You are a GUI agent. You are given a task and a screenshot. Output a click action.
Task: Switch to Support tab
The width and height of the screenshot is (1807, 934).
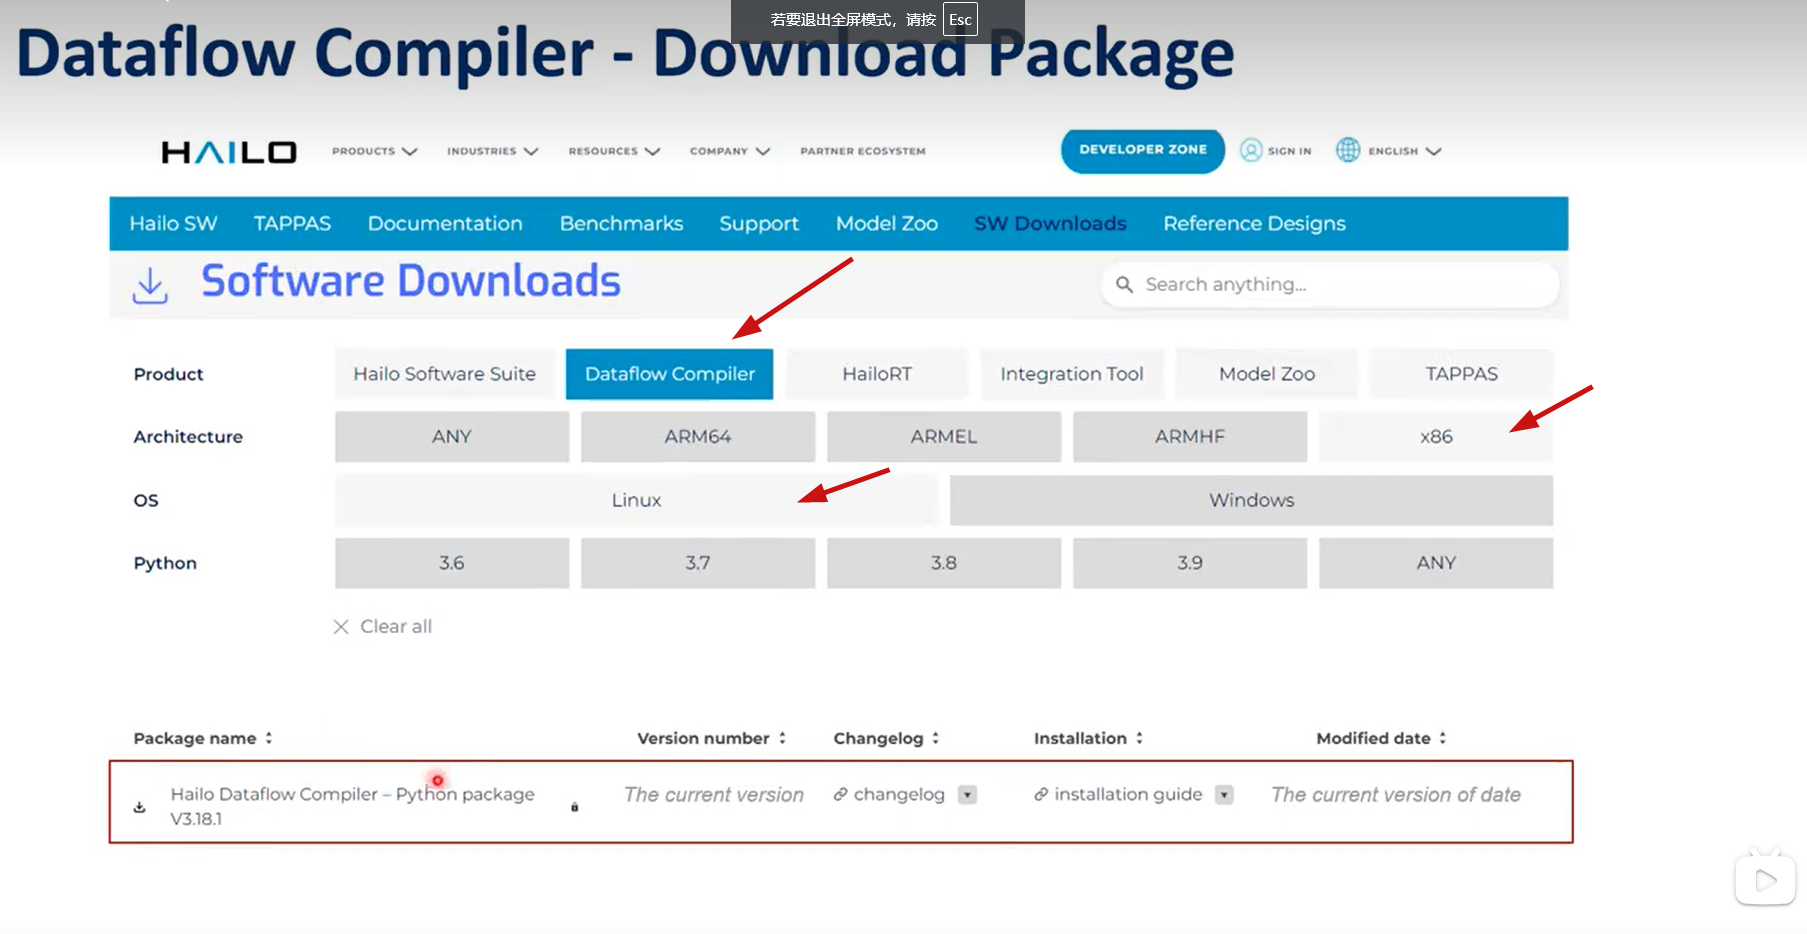(759, 224)
